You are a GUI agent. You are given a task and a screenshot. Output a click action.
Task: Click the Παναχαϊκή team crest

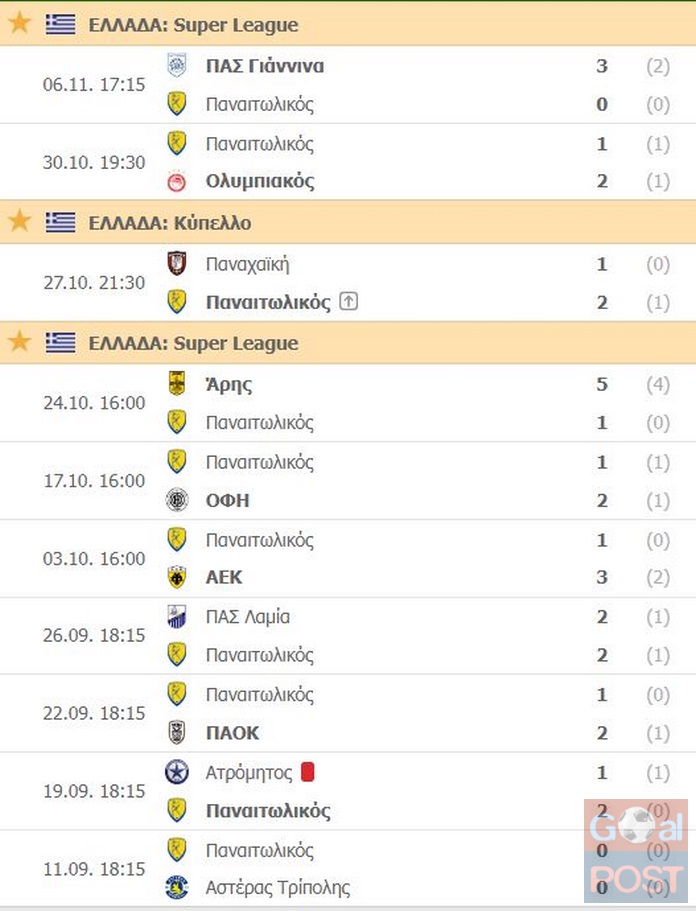click(x=177, y=264)
